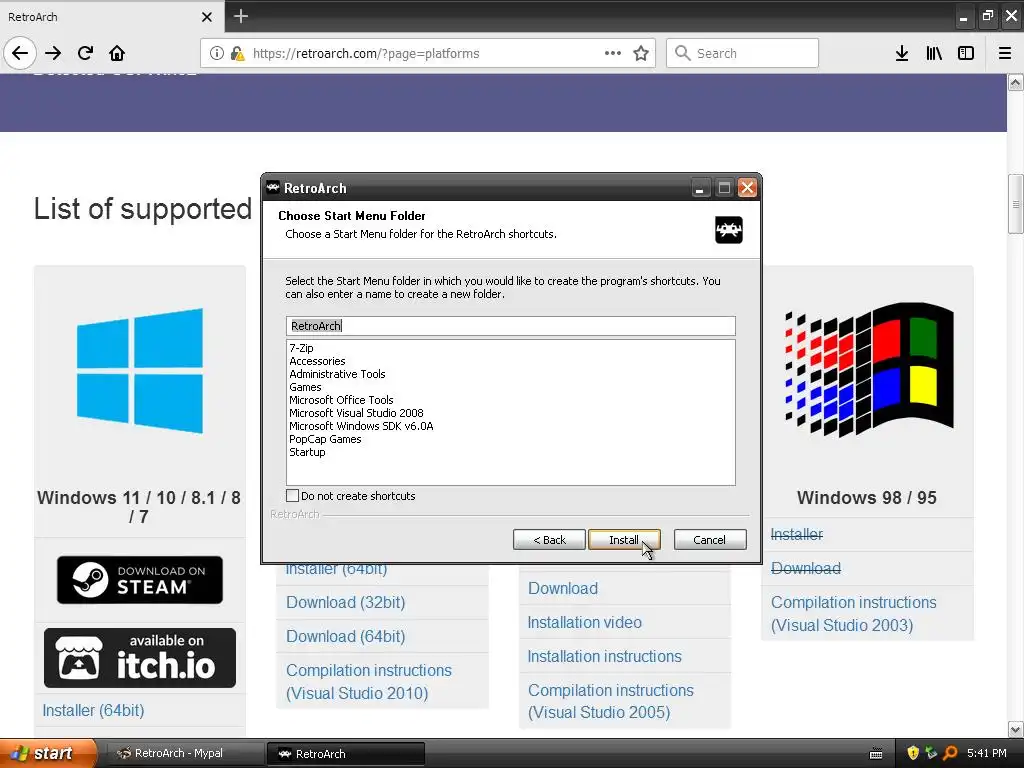The height and width of the screenshot is (768, 1024).
Task: Select Startup in the folder list
Action: tap(308, 453)
